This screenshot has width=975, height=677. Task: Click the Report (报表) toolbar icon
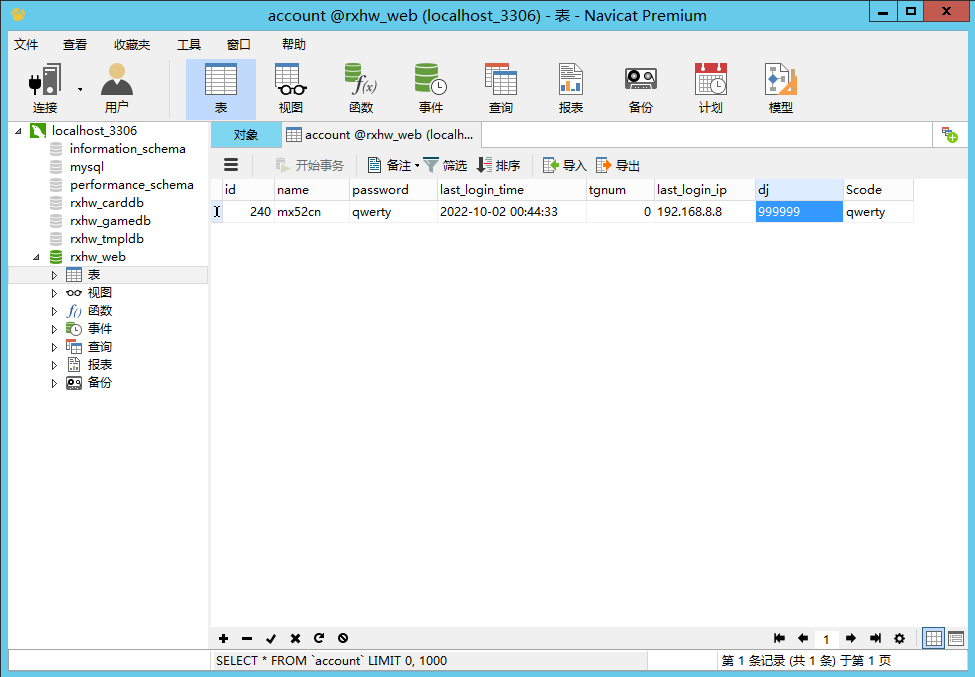click(x=570, y=88)
